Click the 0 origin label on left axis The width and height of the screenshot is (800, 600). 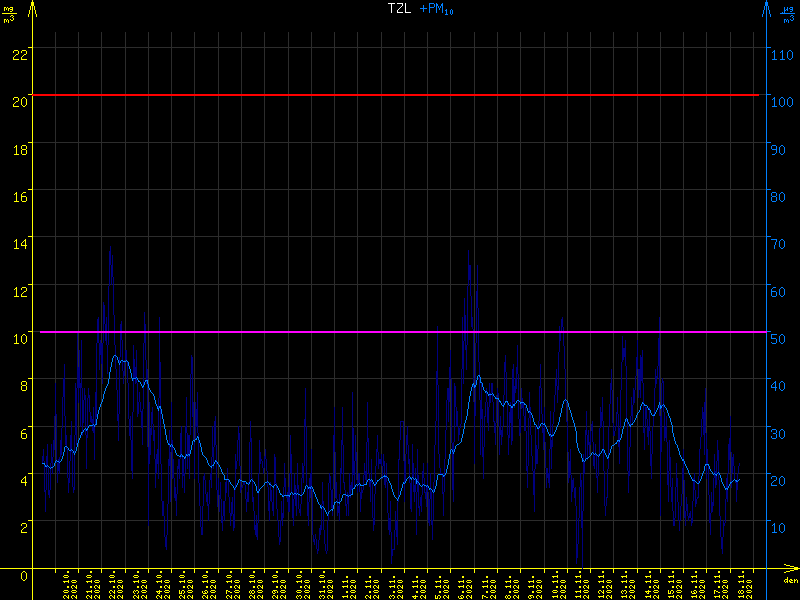click(x=24, y=574)
